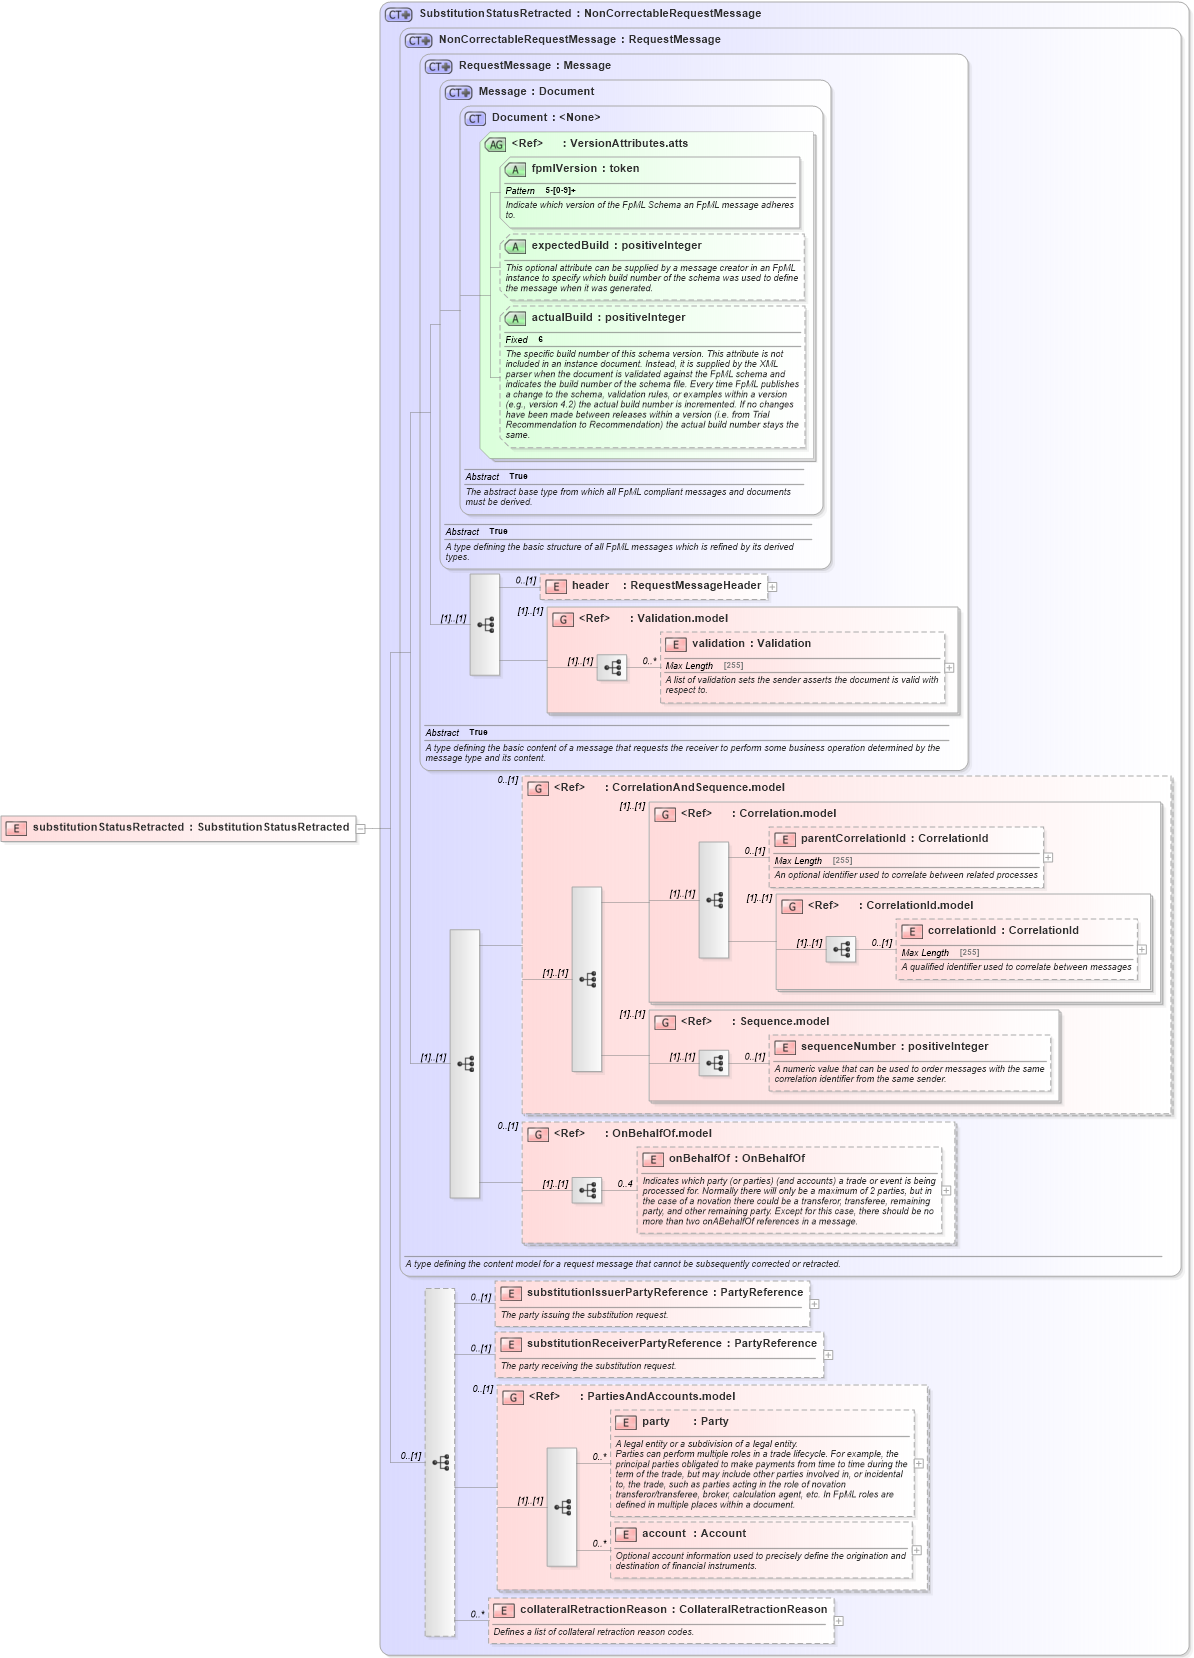Click the CT icon next to Message : Document
The height and width of the screenshot is (1658, 1194).
(x=458, y=93)
